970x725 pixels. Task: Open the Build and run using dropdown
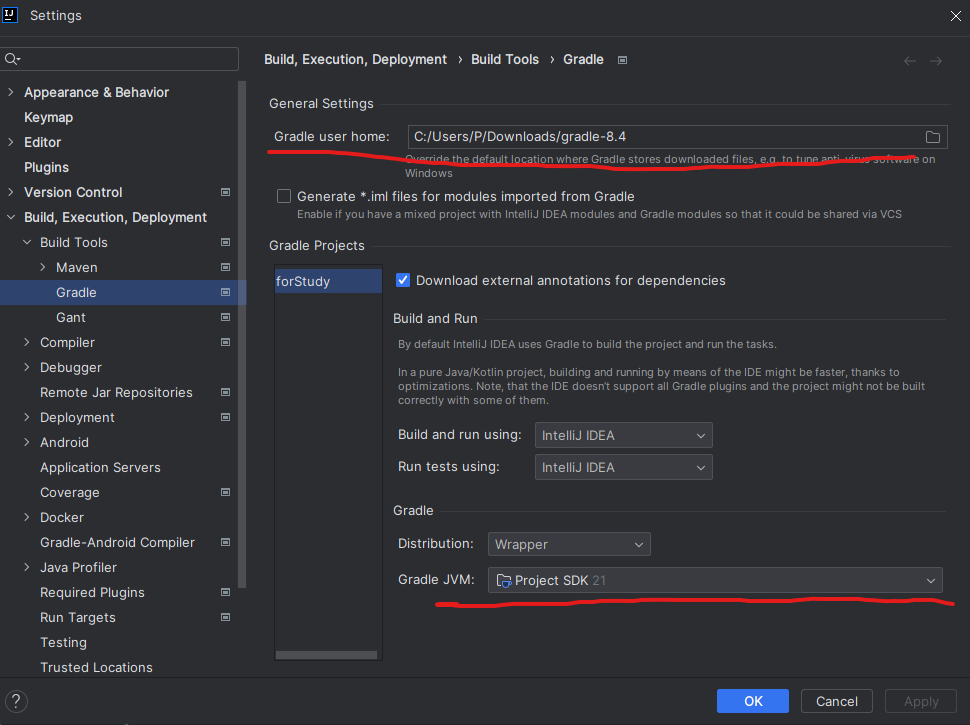pyautogui.click(x=624, y=435)
